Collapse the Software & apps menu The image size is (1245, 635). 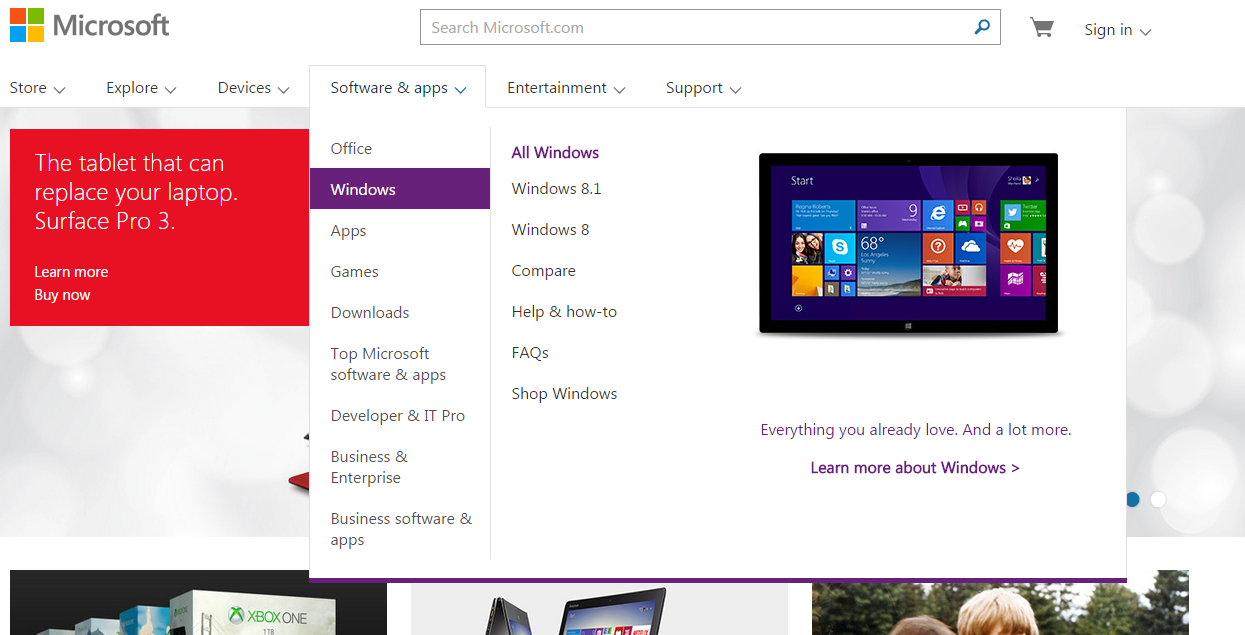pos(398,88)
